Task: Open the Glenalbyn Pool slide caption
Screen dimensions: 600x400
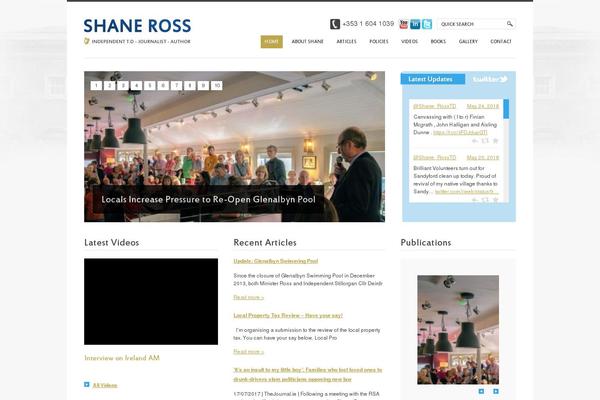Action: tap(209, 199)
